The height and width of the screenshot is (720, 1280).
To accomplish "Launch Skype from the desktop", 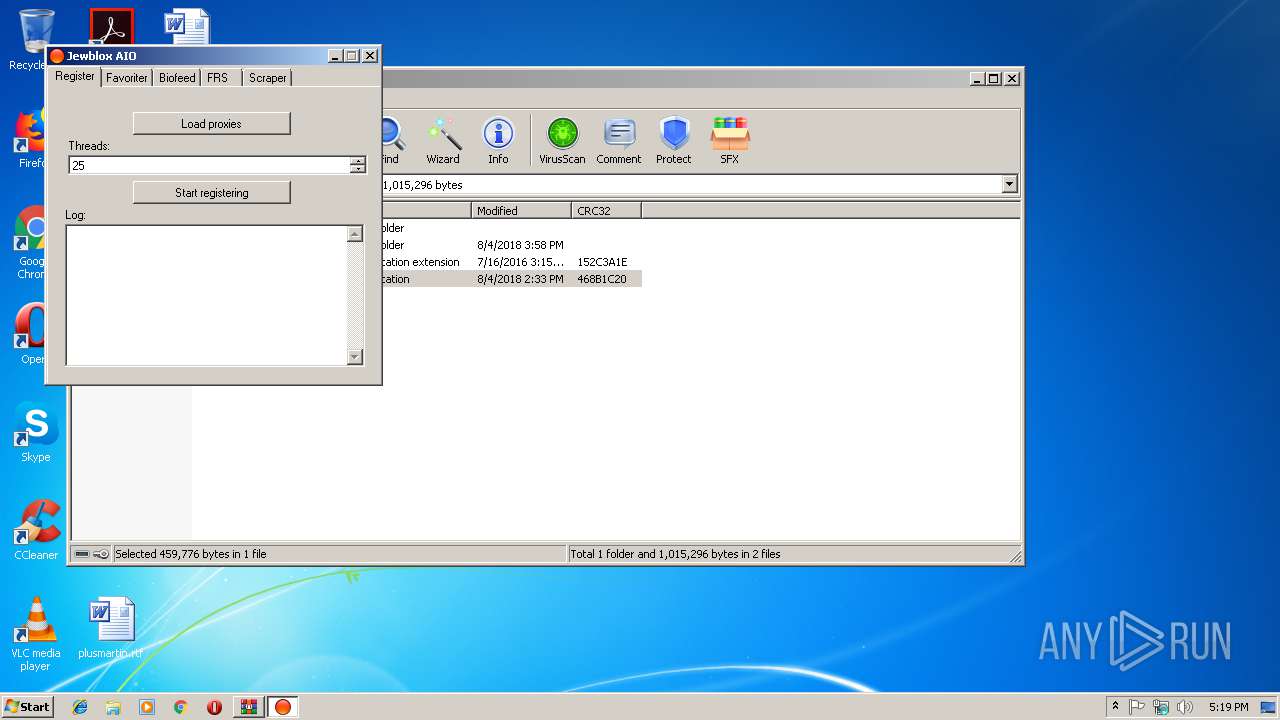I will coord(36,433).
